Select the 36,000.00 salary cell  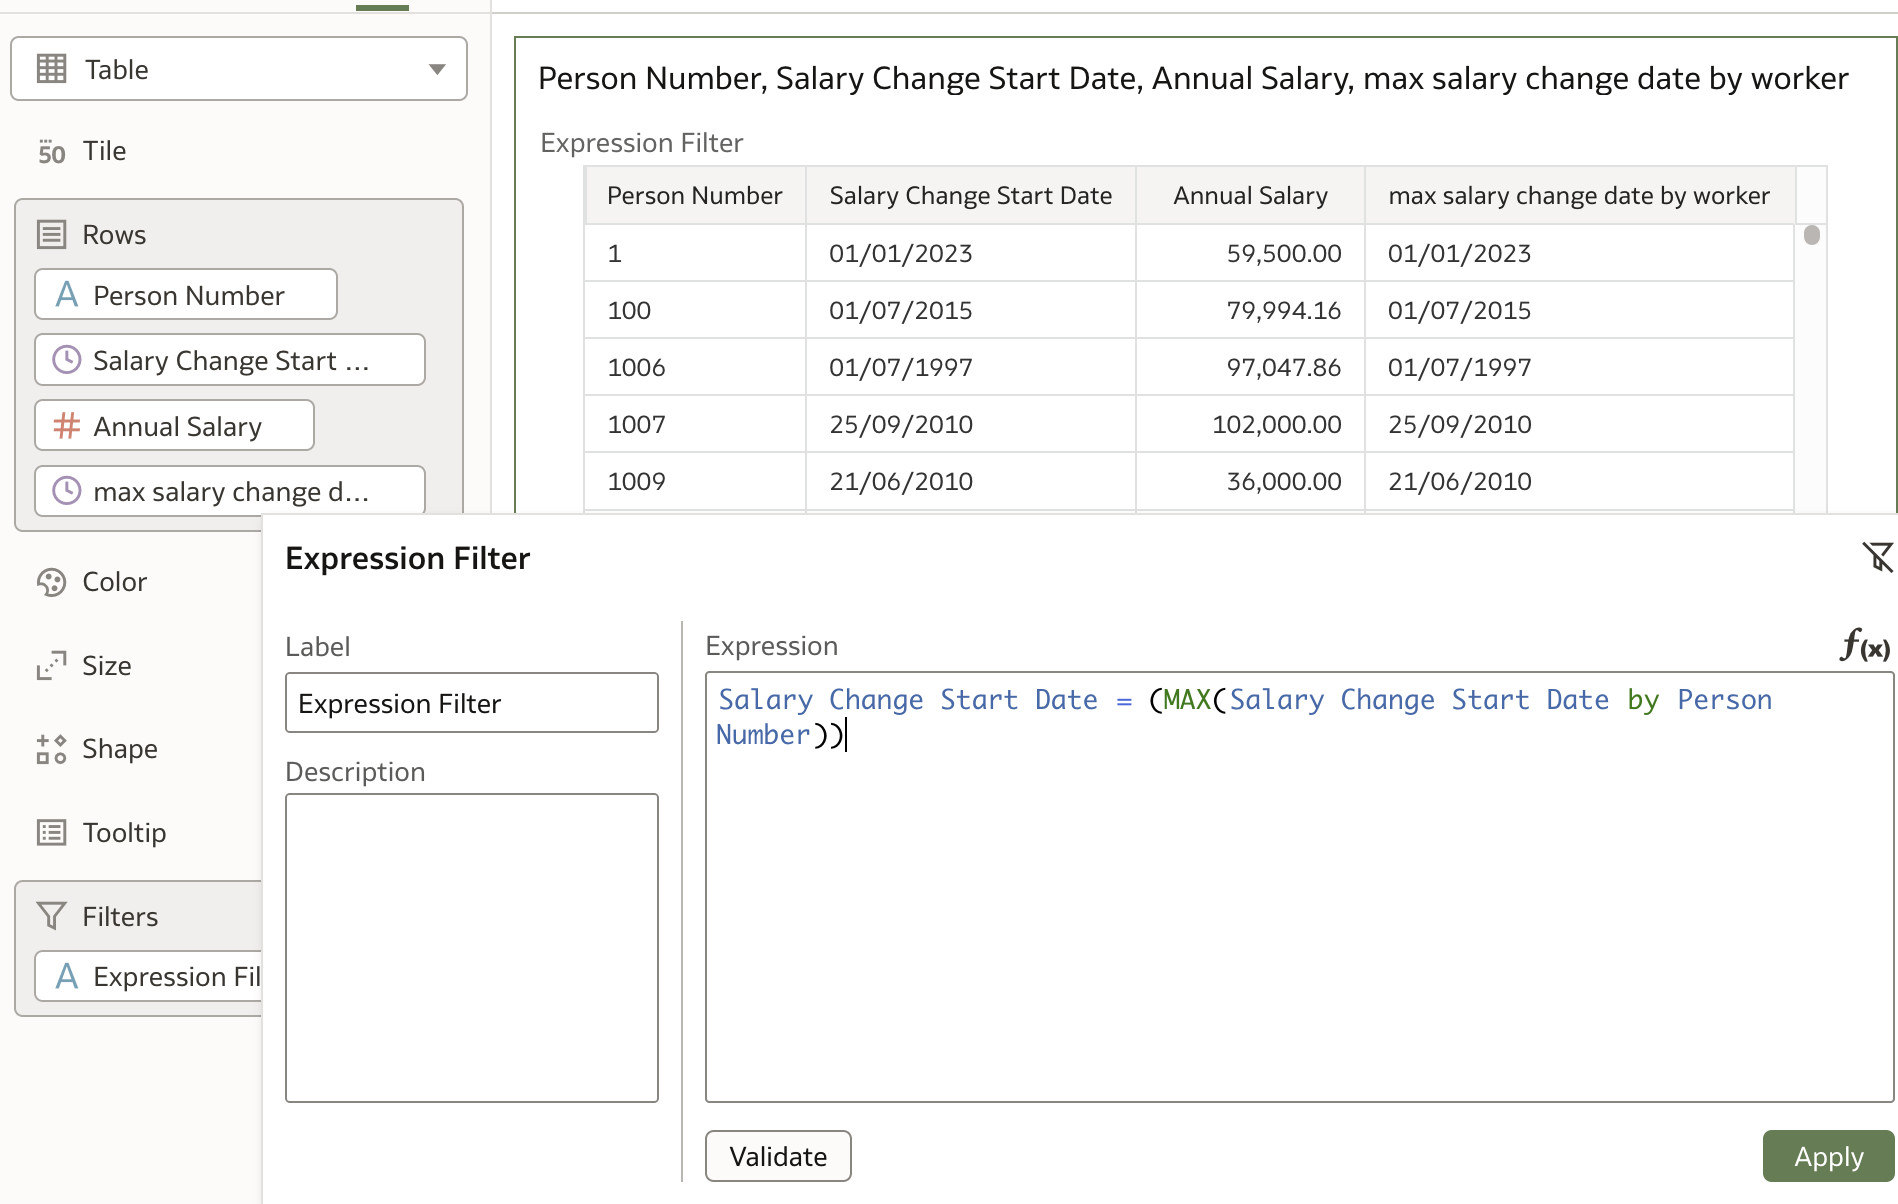point(1251,481)
